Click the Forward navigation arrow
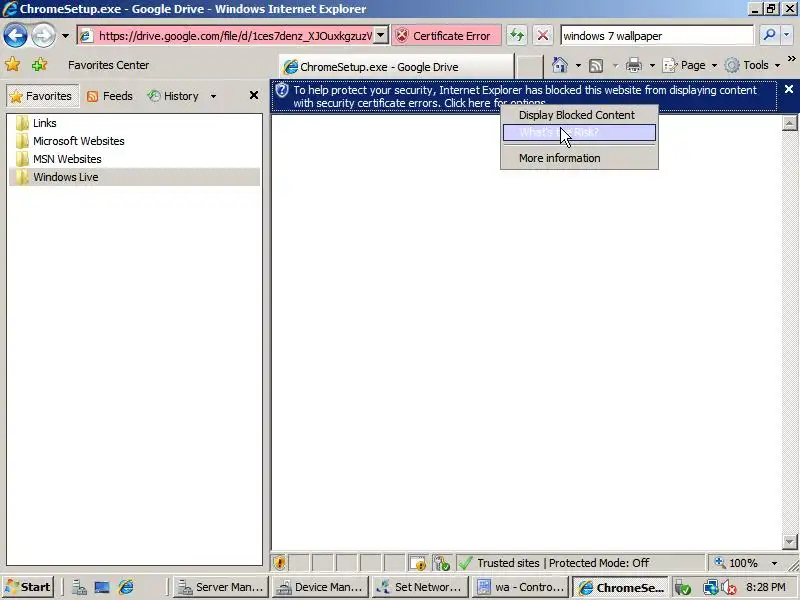This screenshot has height=600, width=800. [43, 36]
